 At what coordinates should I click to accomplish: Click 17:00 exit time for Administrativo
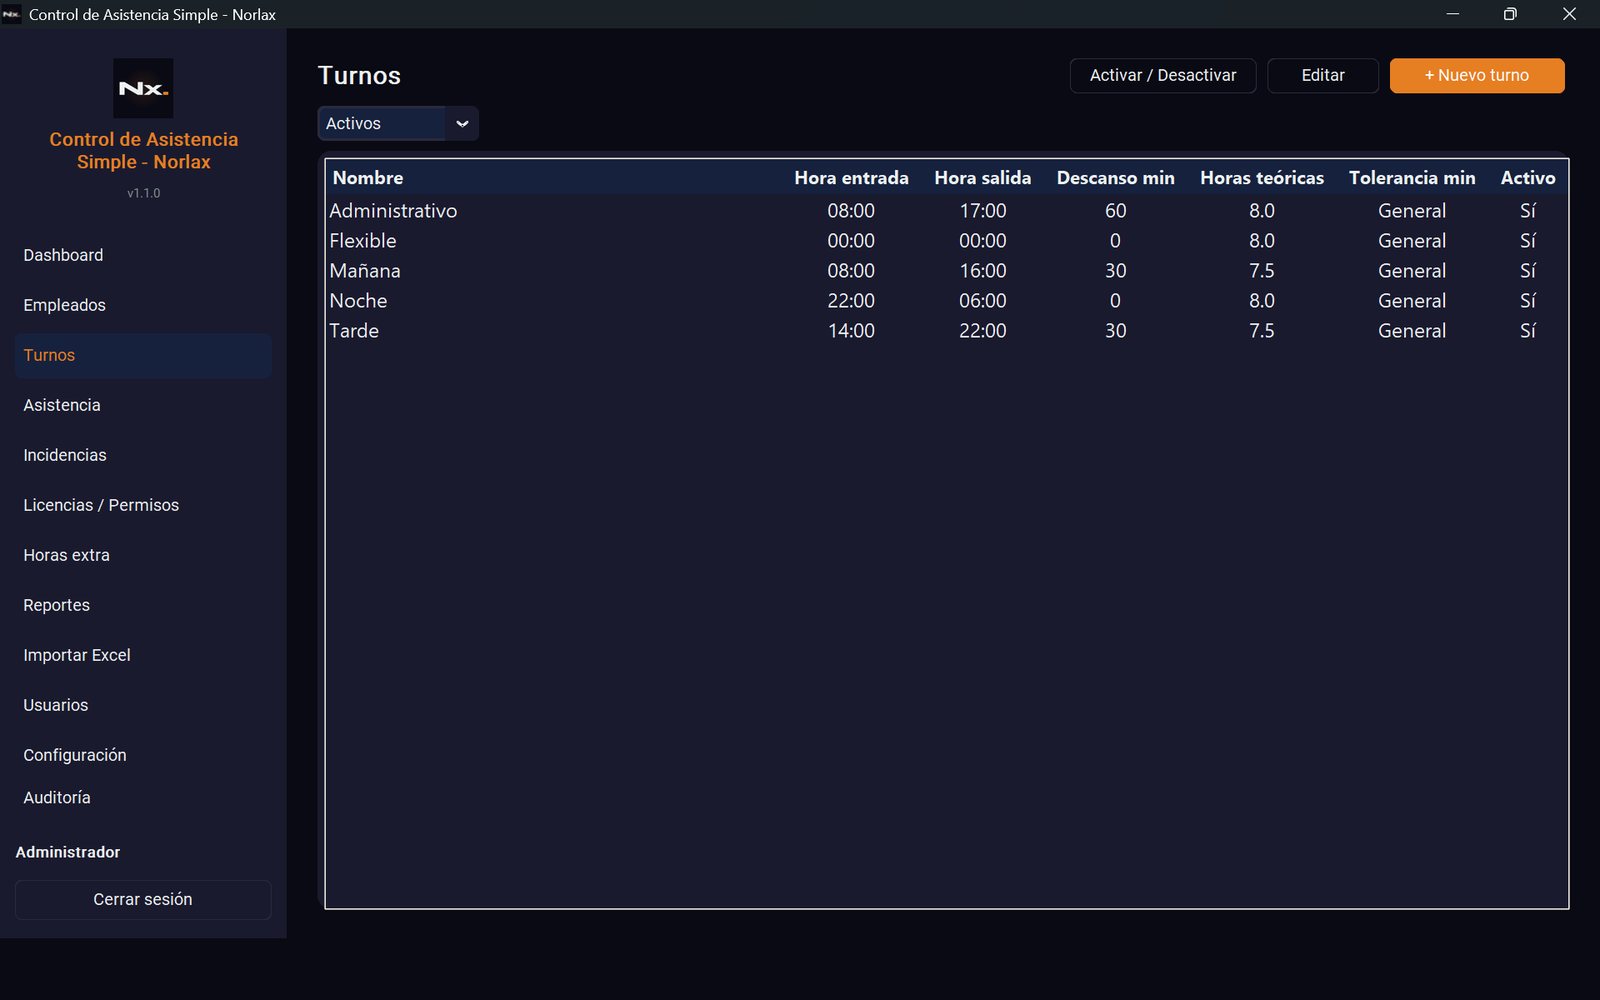pyautogui.click(x=983, y=211)
